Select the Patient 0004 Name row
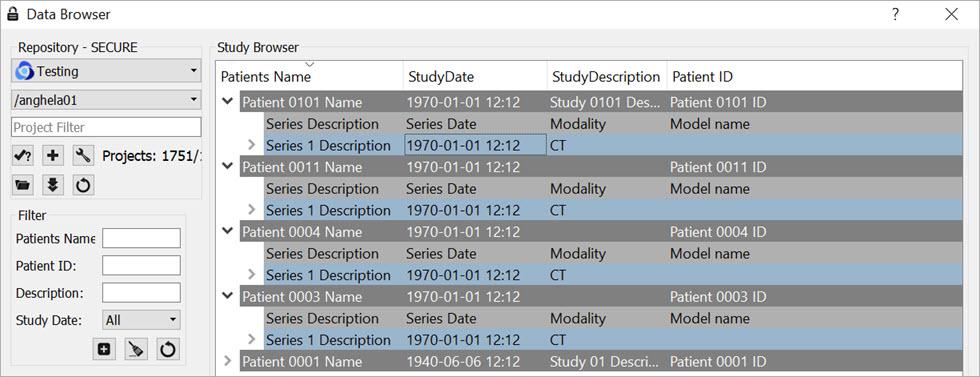This screenshot has width=980, height=377. [x=601, y=232]
